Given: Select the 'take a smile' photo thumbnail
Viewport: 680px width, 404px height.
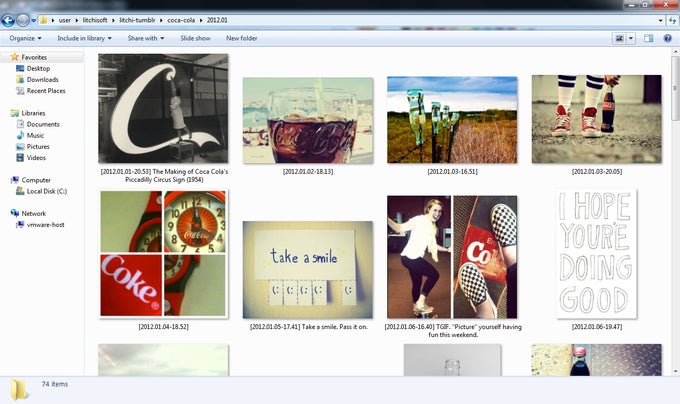Looking at the screenshot, I should pyautogui.click(x=308, y=270).
